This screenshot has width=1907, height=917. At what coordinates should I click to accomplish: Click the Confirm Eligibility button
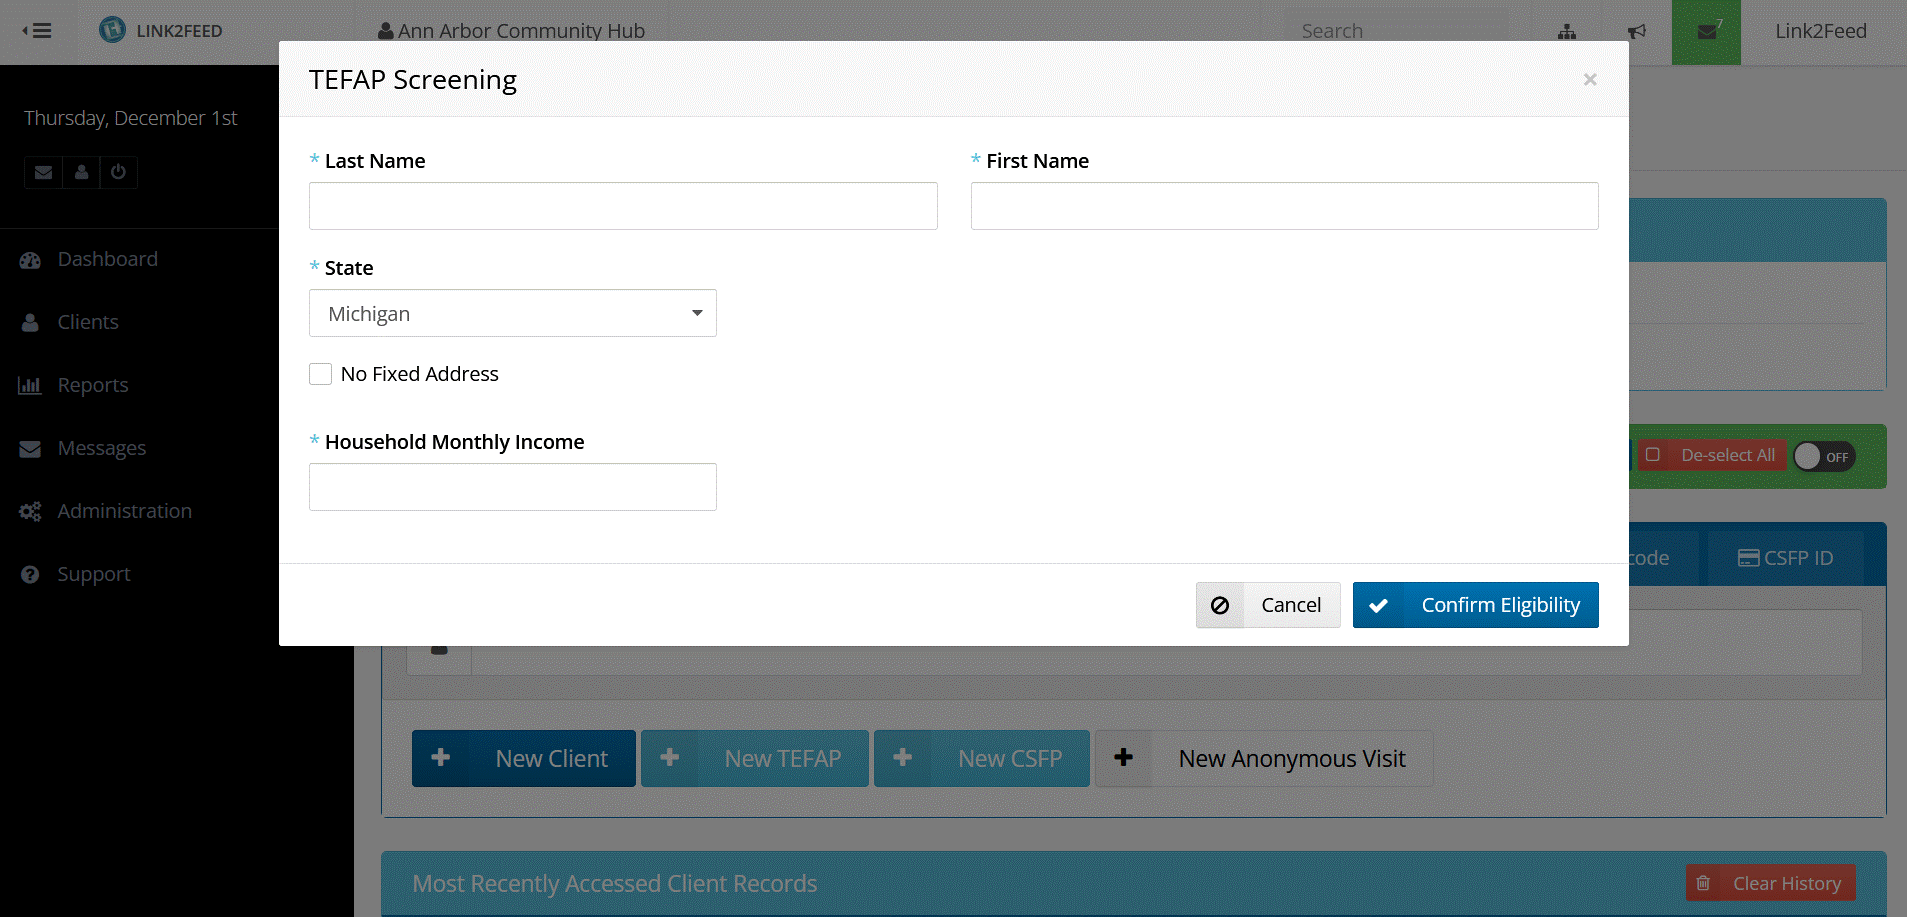point(1475,605)
